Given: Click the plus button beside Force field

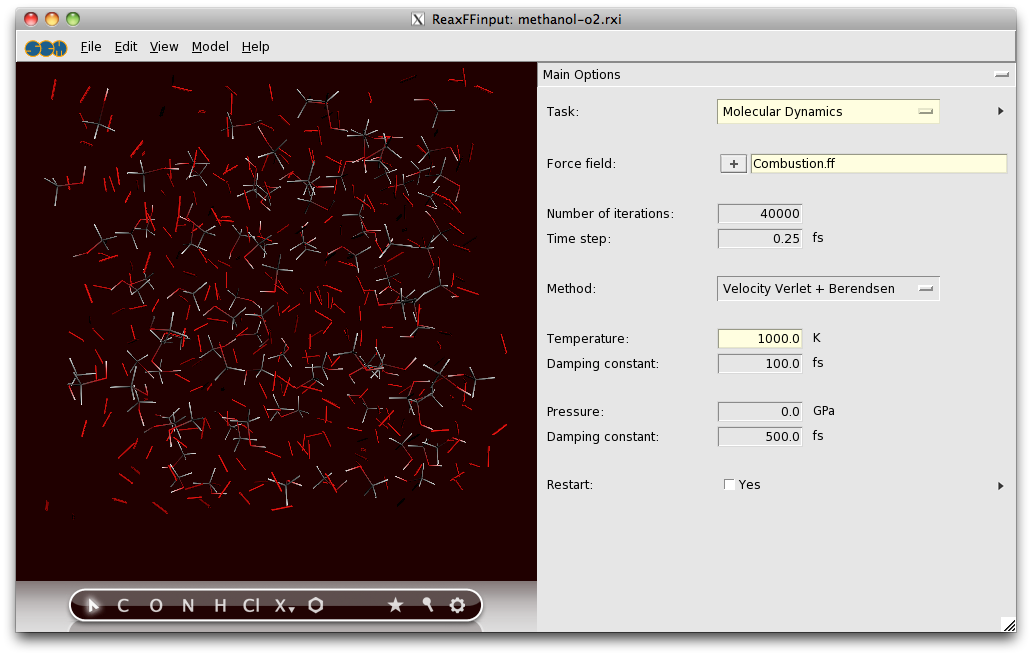Looking at the screenshot, I should 733,164.
